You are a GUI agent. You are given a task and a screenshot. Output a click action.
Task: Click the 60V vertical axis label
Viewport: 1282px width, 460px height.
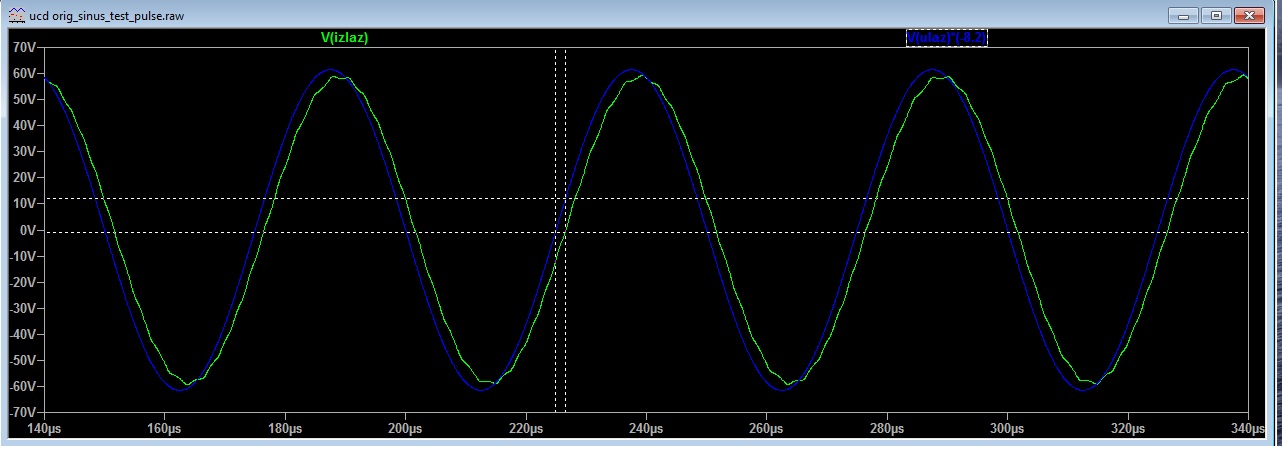(23, 74)
